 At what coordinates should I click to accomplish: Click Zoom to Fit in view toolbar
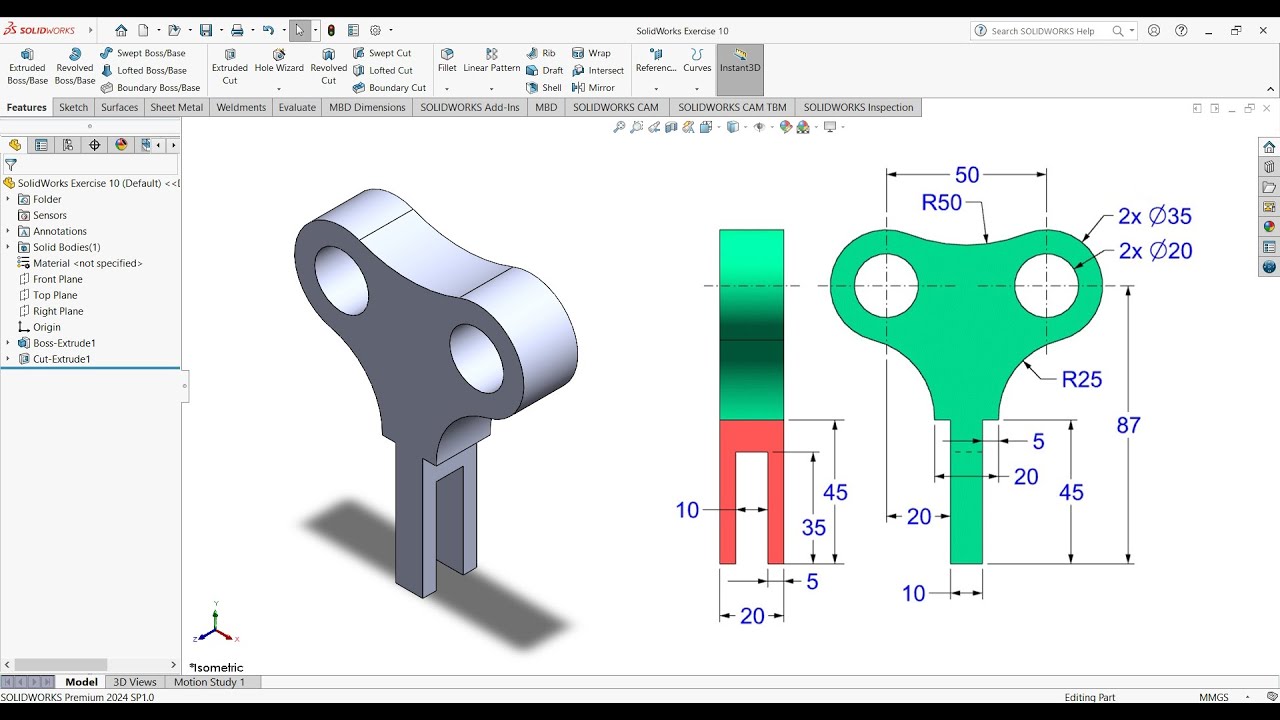[x=619, y=127]
